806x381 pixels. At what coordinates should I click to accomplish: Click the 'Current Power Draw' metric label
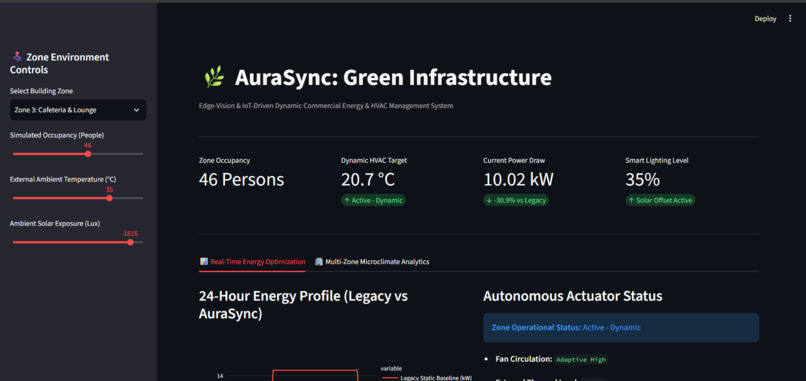[514, 160]
